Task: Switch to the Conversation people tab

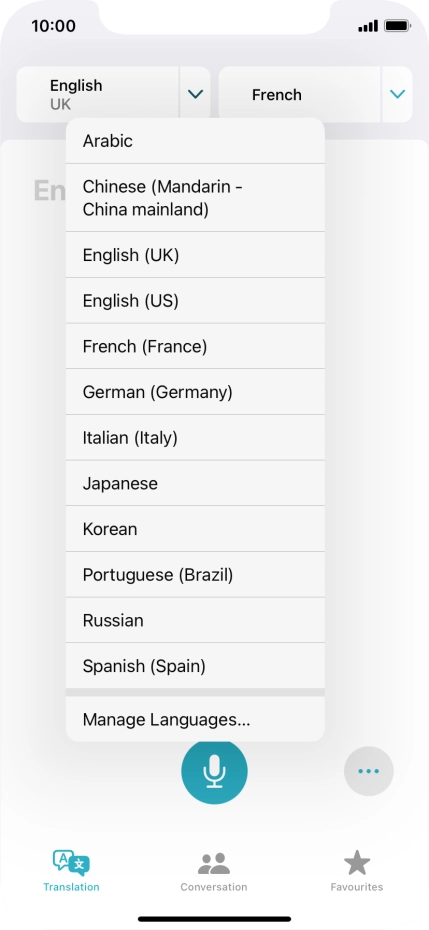Action: tap(214, 871)
